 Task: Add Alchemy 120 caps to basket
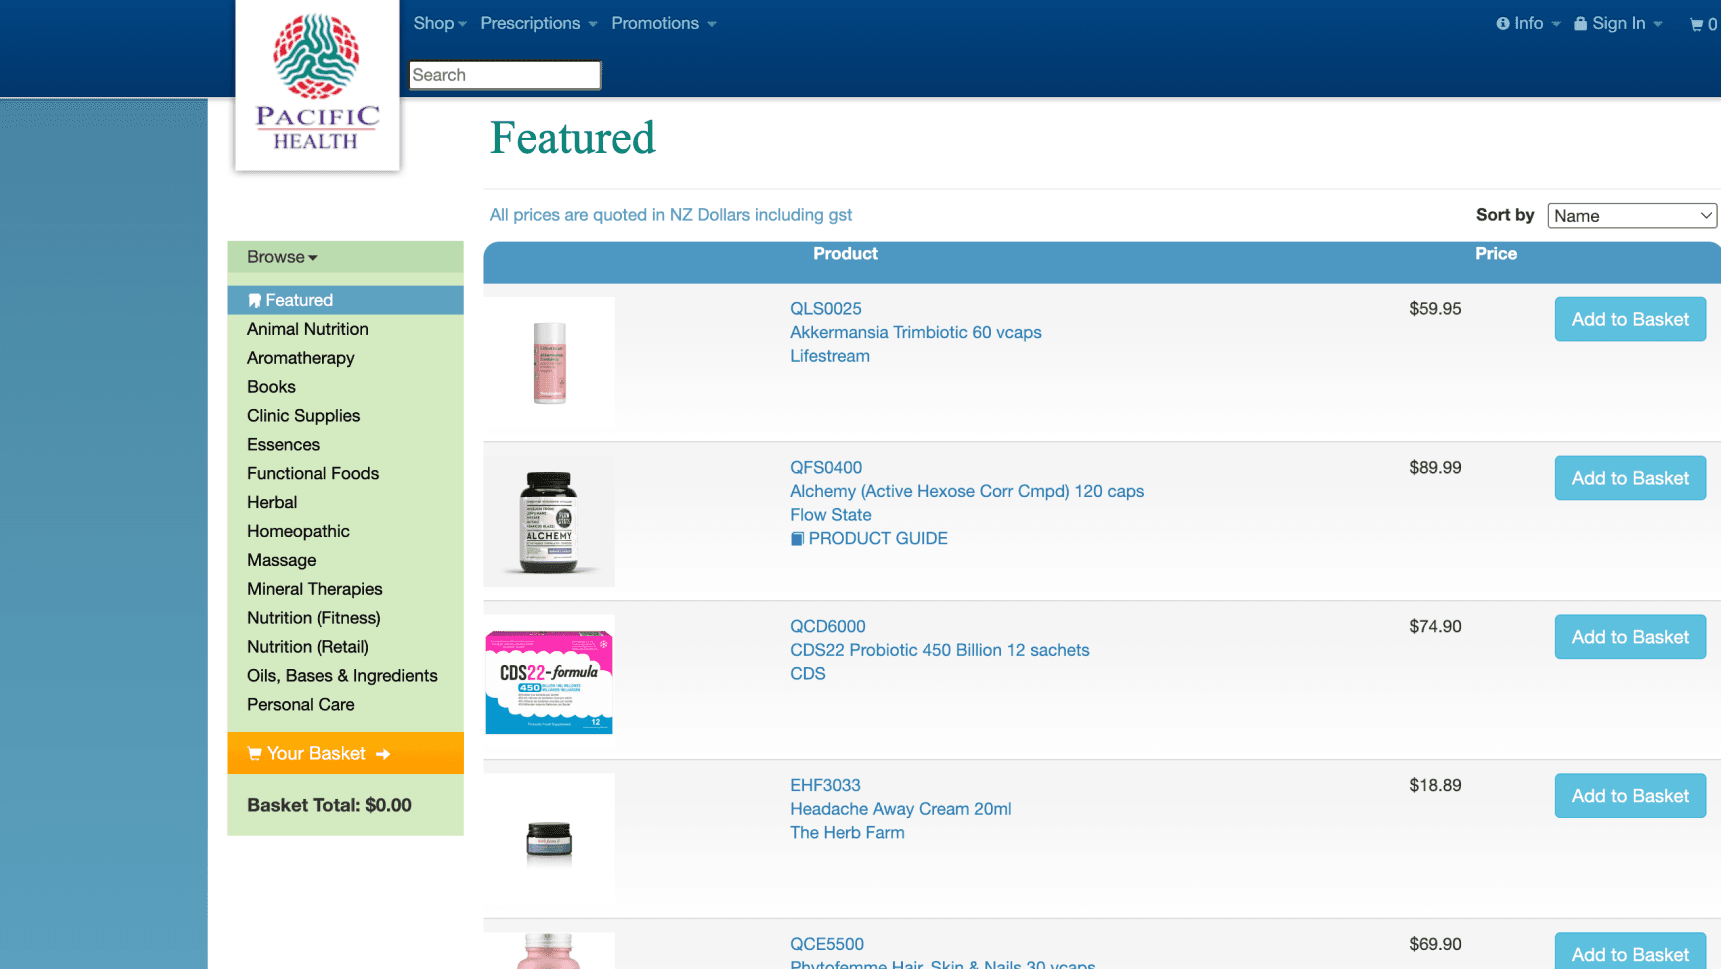coord(1630,479)
